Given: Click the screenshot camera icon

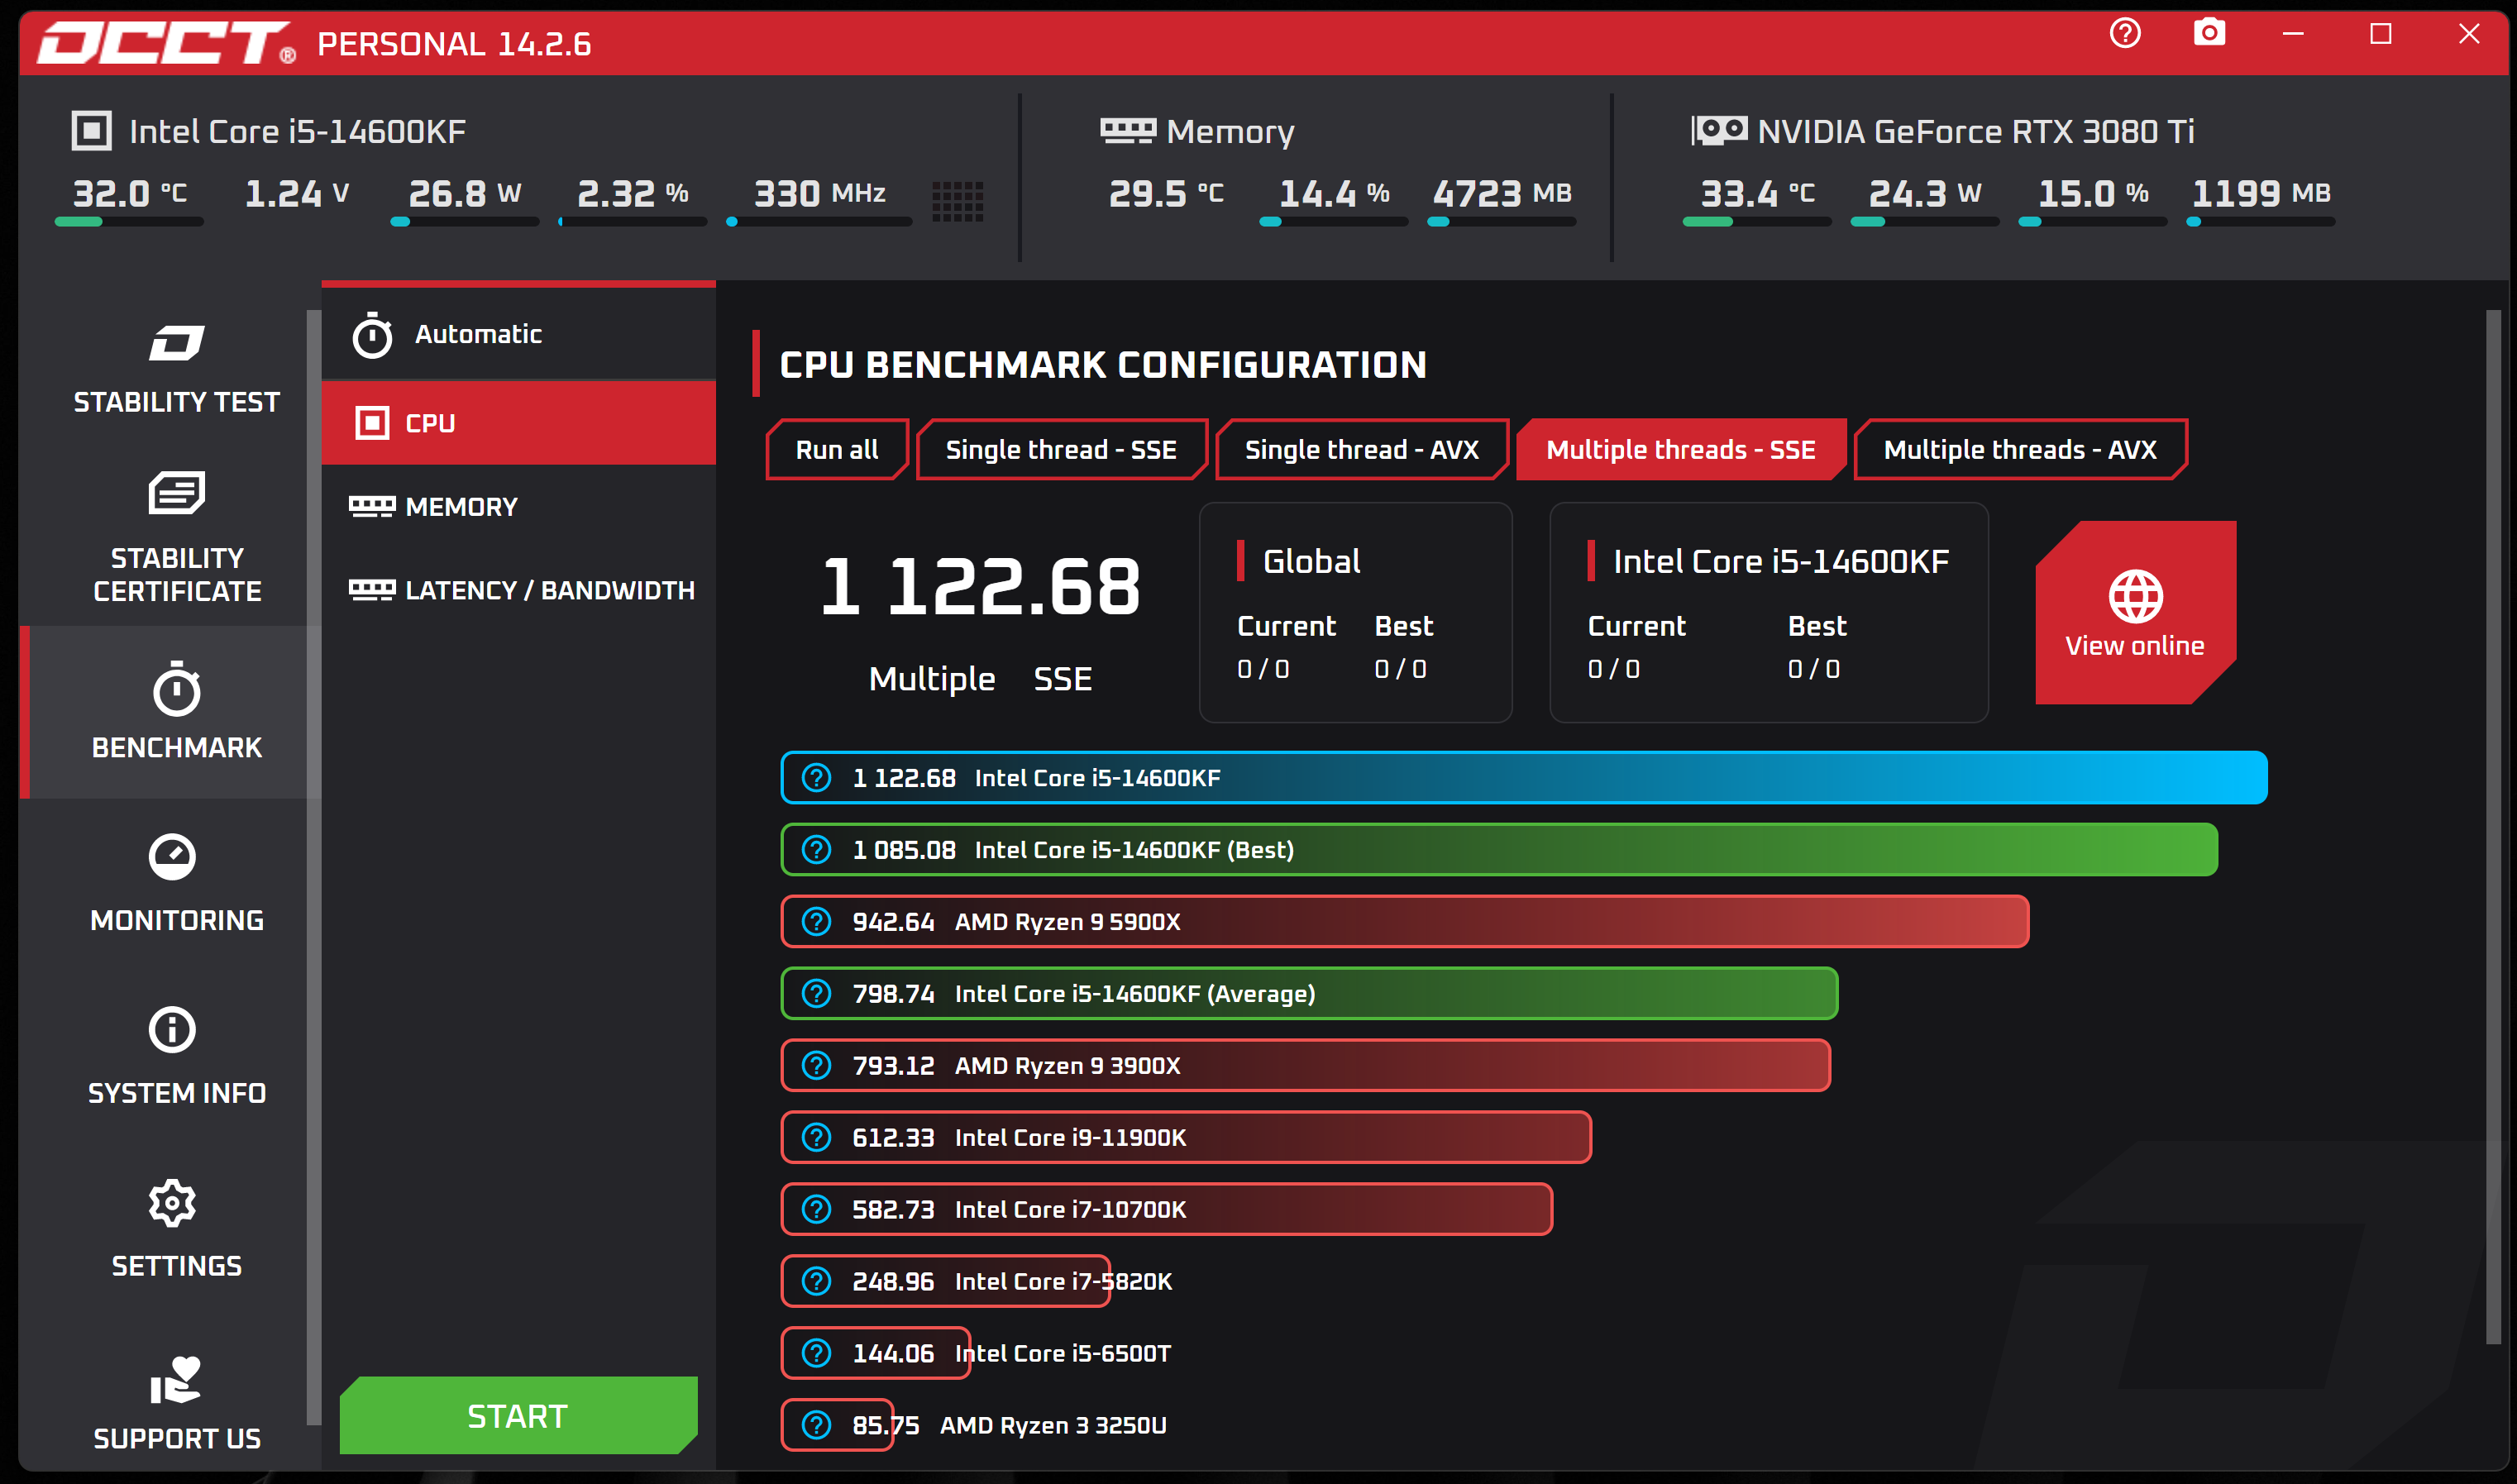Looking at the screenshot, I should pos(2209,34).
